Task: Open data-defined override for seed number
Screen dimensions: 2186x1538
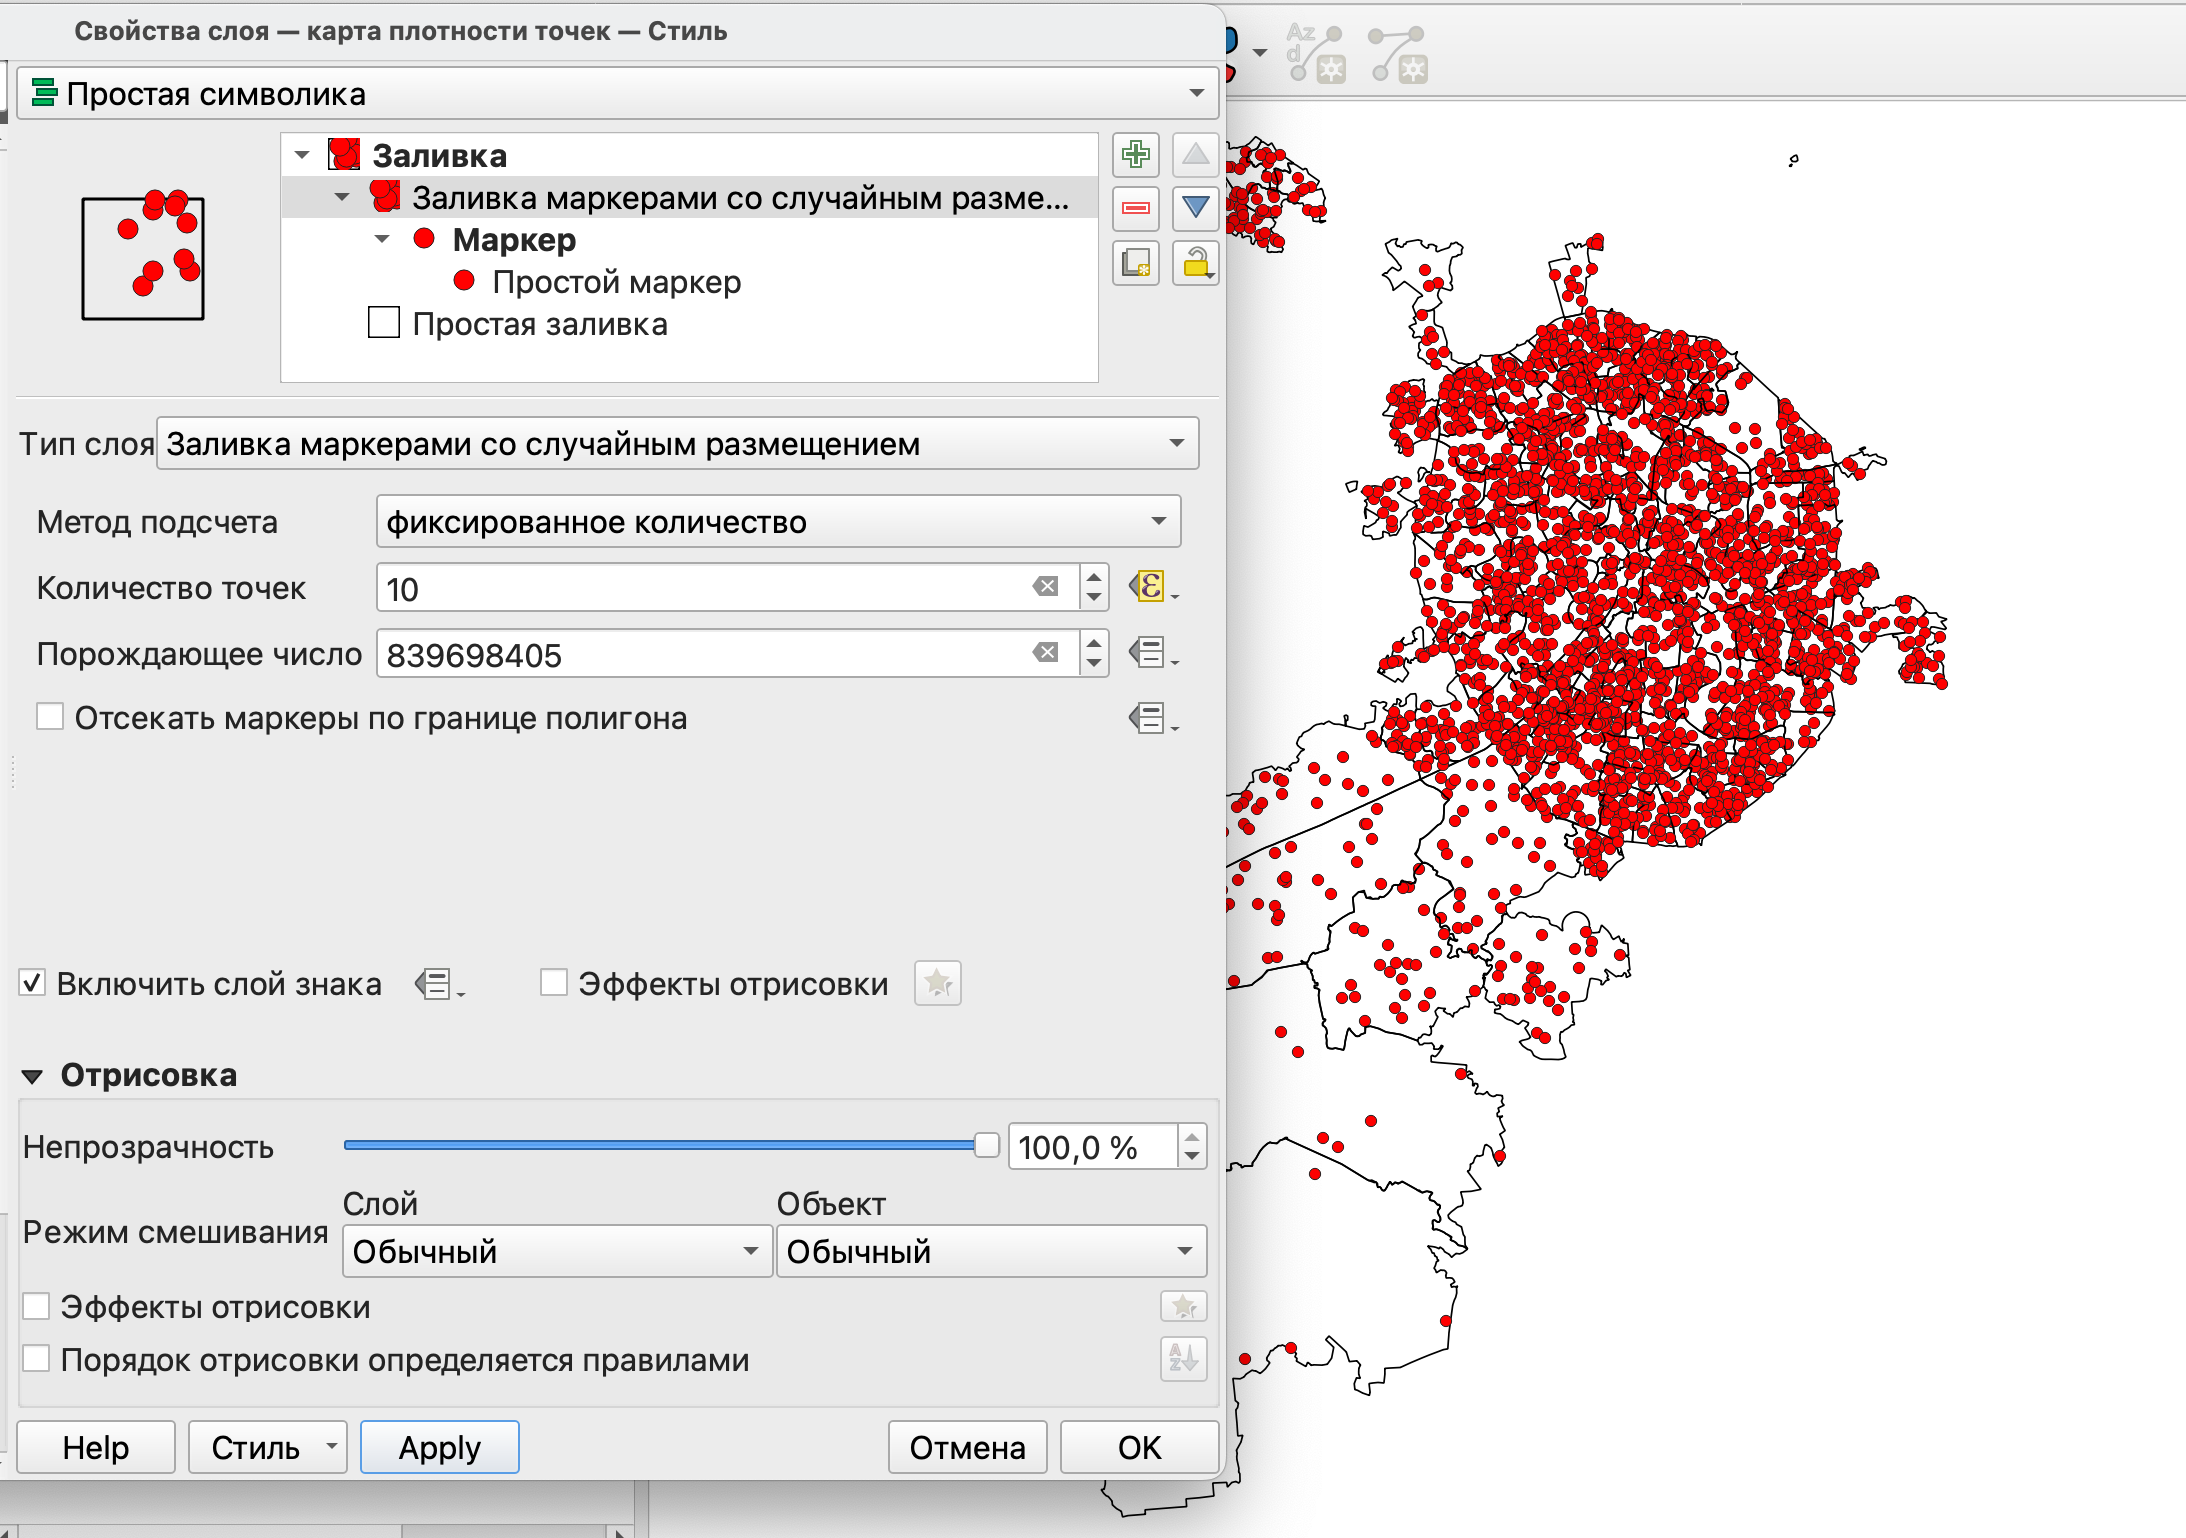Action: (1151, 653)
